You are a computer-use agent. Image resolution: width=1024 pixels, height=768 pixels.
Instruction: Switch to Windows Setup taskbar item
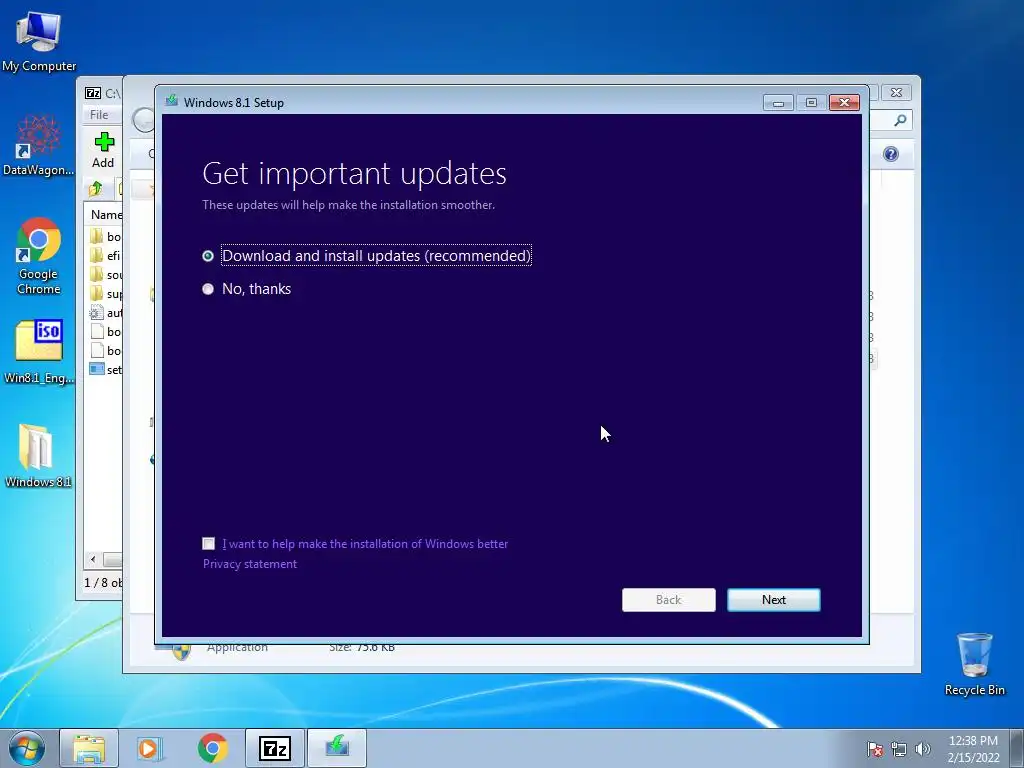(337, 748)
